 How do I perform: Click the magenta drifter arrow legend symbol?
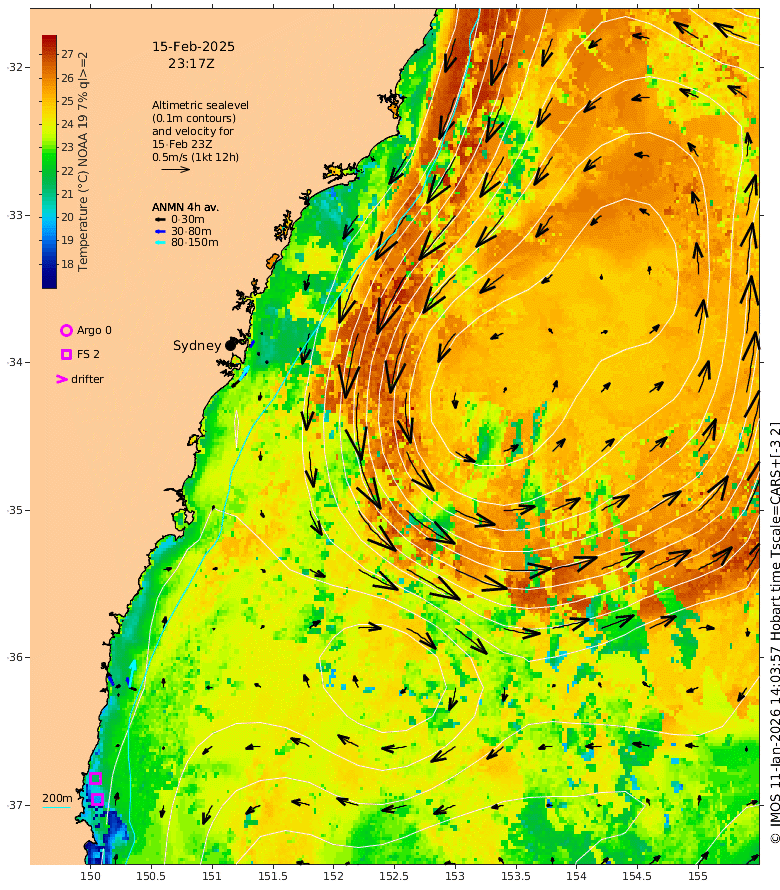pos(62,379)
